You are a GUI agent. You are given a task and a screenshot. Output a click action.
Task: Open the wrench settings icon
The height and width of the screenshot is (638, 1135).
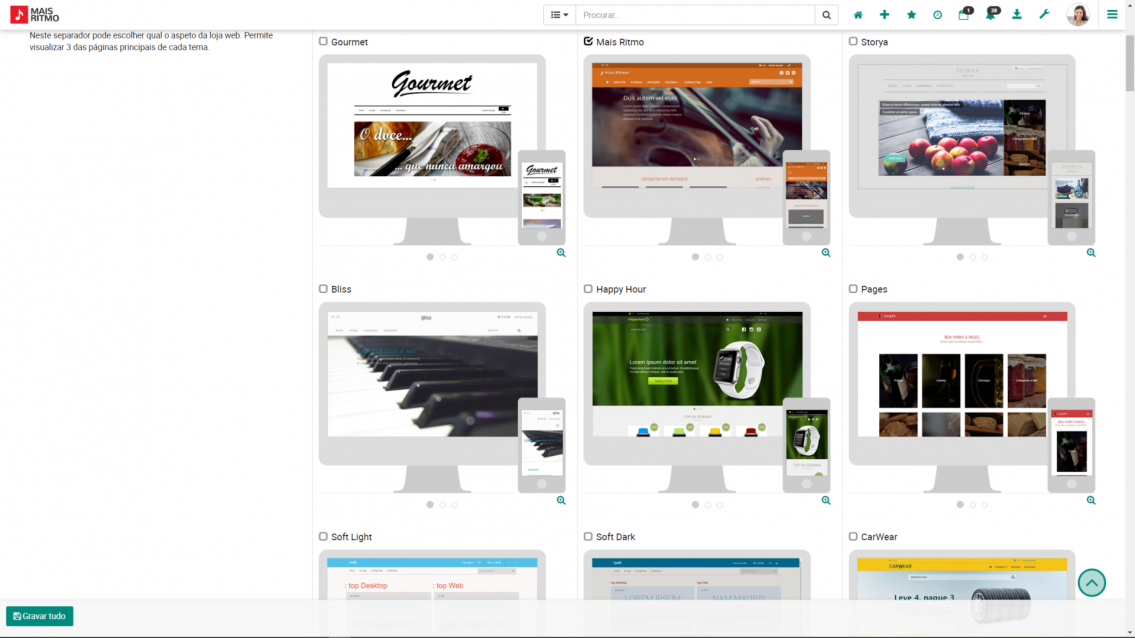[x=1044, y=14]
